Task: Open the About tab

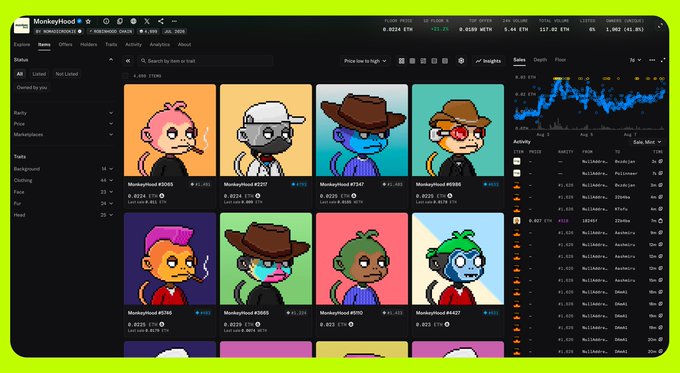Action: [x=184, y=45]
